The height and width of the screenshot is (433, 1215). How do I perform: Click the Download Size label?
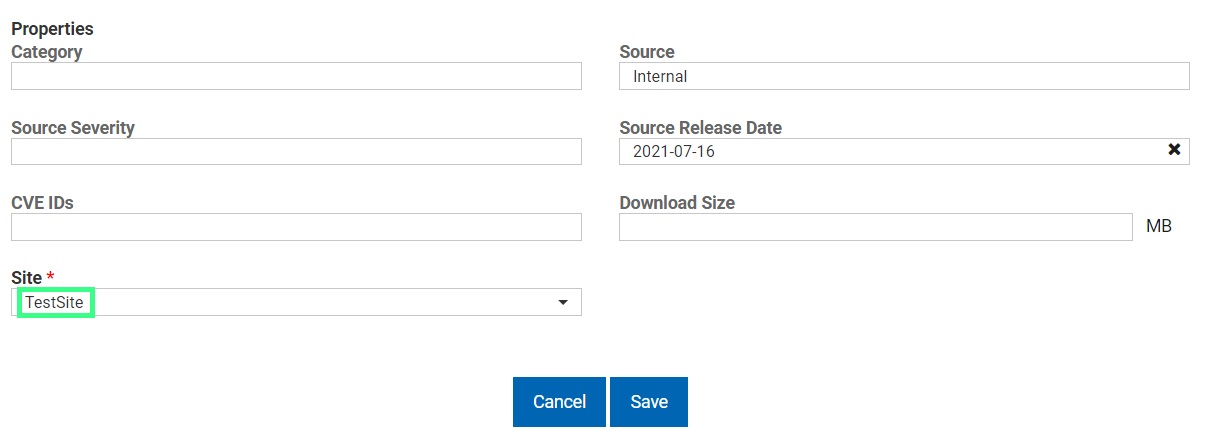(x=677, y=203)
